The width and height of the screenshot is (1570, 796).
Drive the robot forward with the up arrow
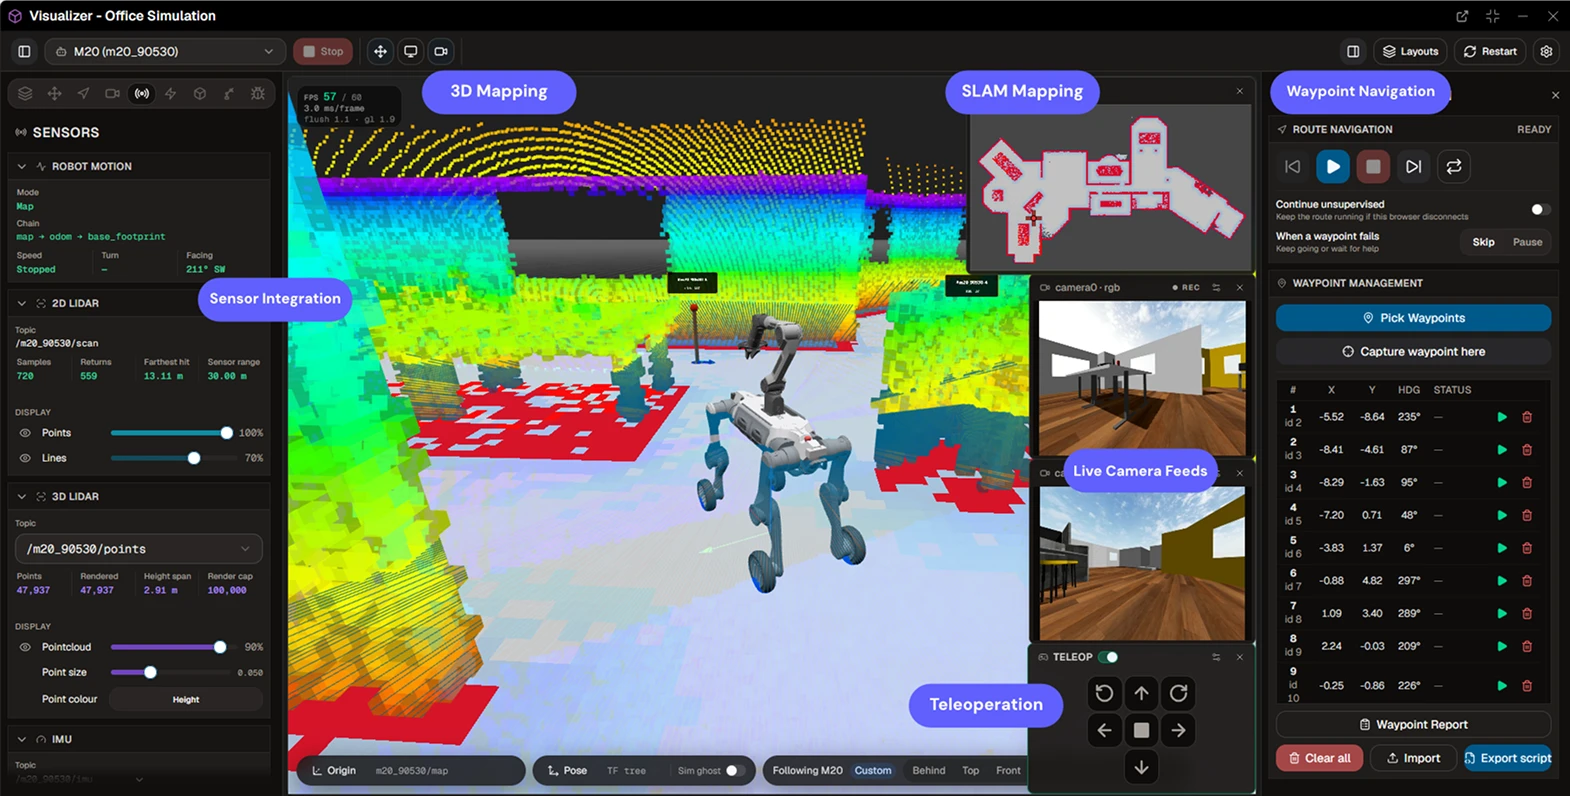(1141, 693)
